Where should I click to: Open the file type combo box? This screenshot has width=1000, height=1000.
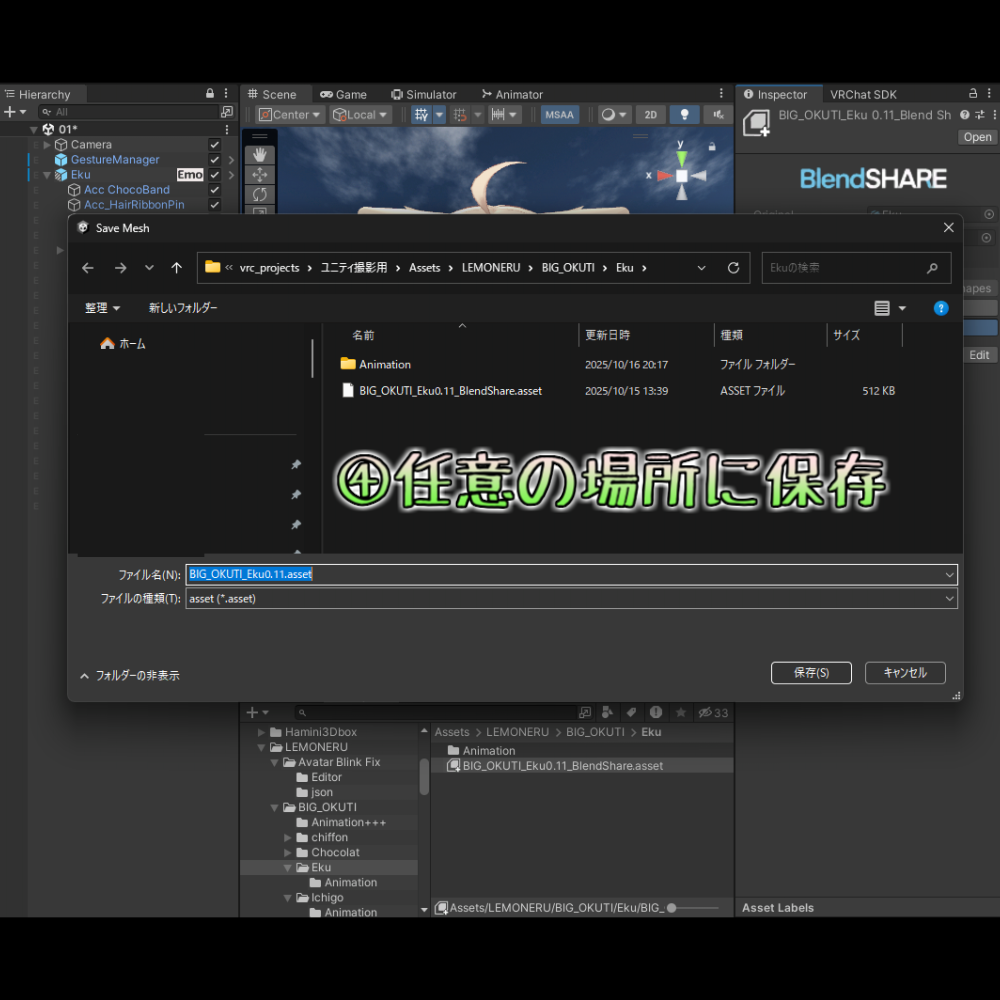coord(571,599)
